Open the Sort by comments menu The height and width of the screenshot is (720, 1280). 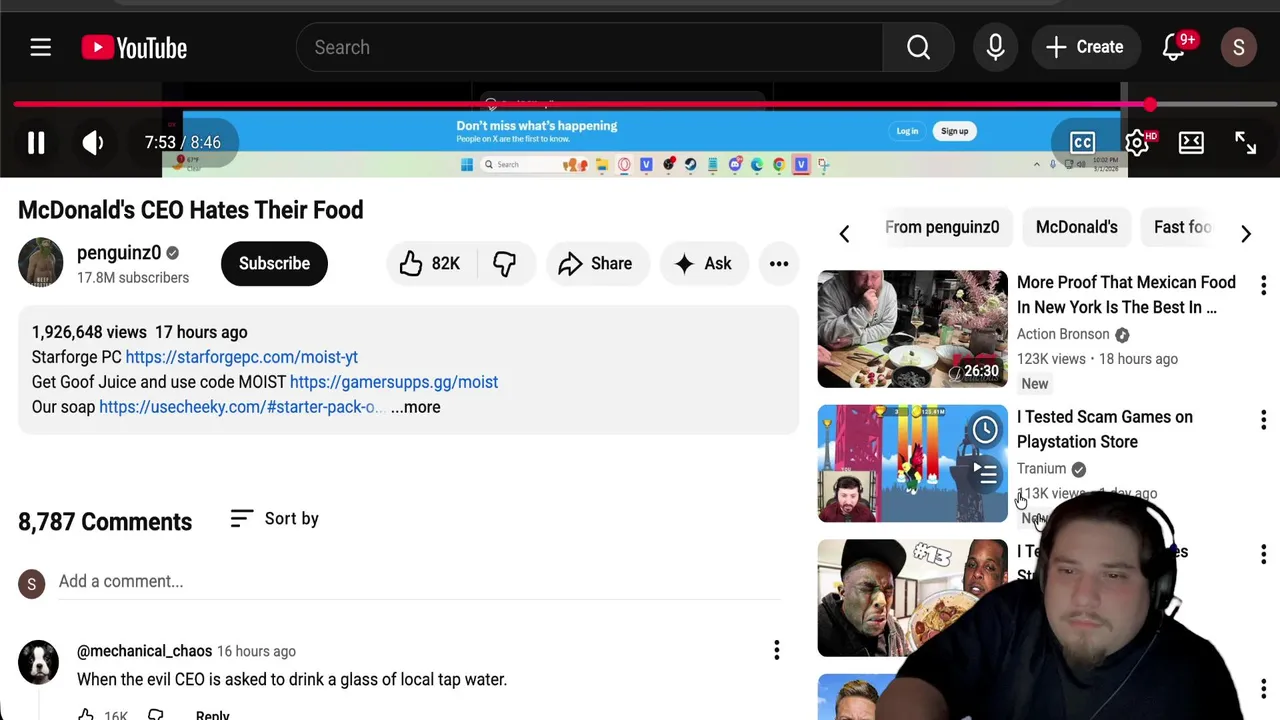point(274,518)
